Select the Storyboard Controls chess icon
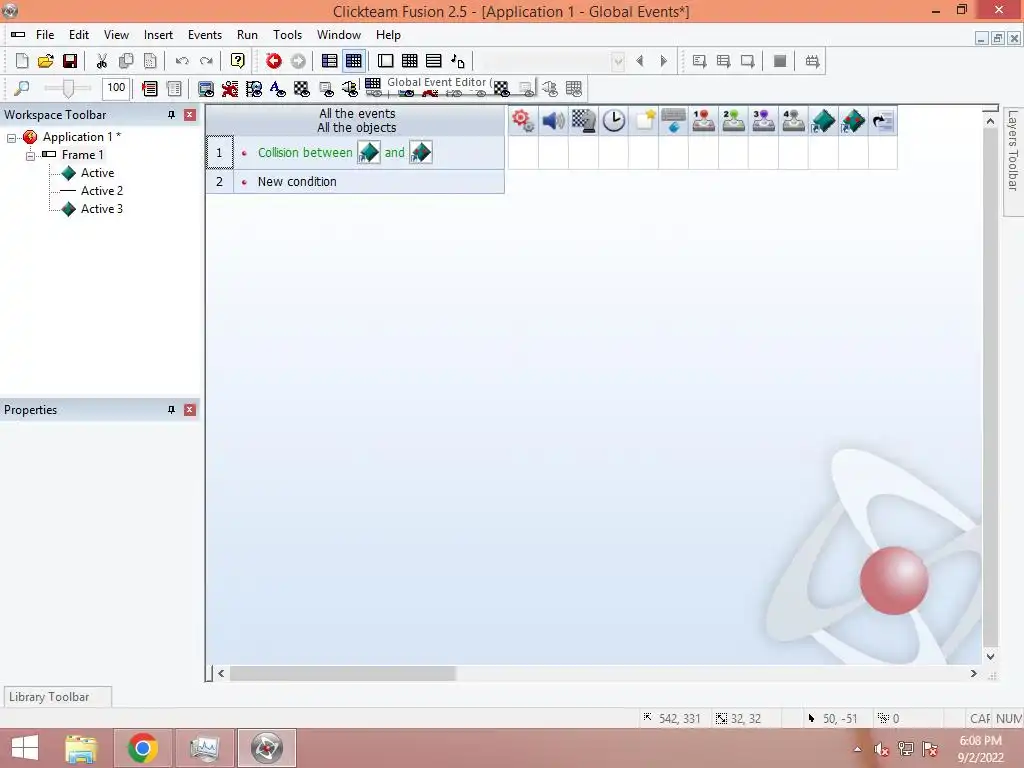This screenshot has height=768, width=1024. 583,121
